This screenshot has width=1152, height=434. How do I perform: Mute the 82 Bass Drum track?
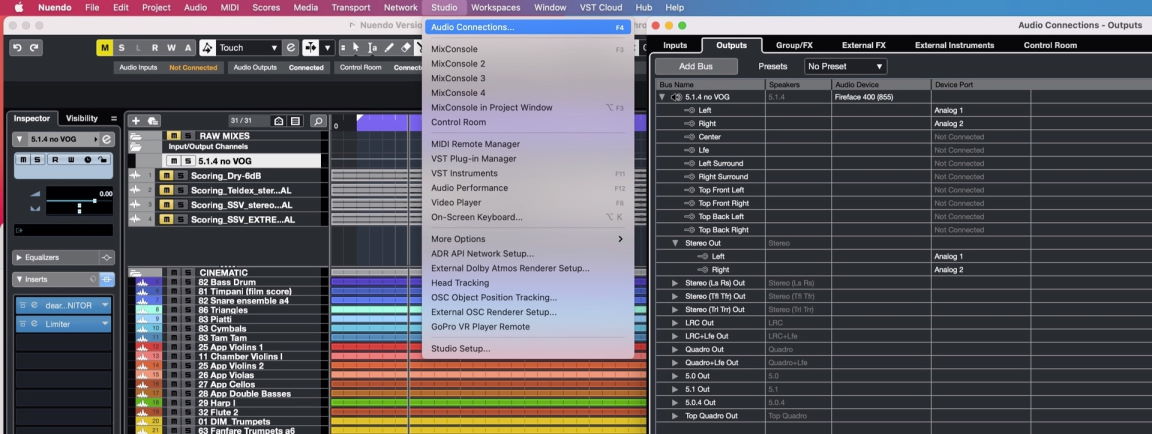[x=175, y=282]
